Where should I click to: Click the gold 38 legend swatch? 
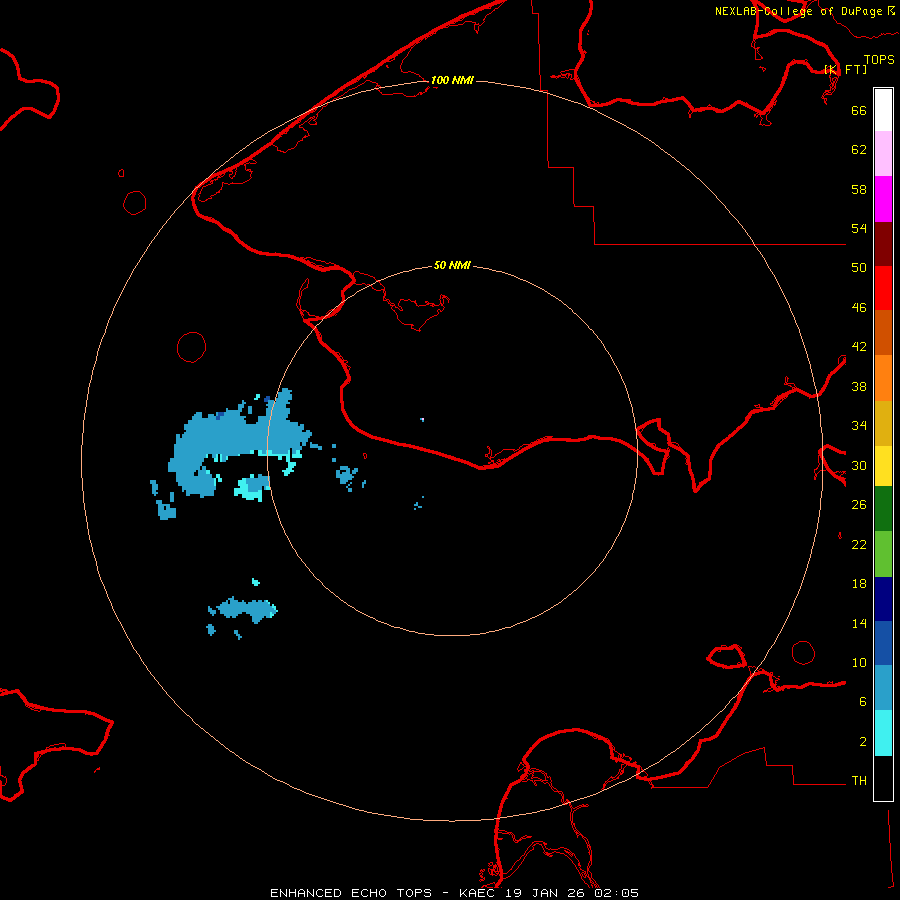[x=883, y=423]
